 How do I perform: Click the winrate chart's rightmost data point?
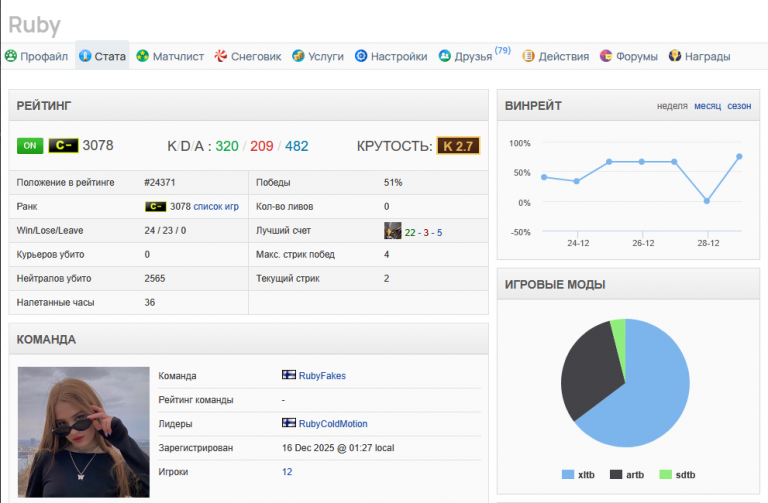[x=739, y=157]
